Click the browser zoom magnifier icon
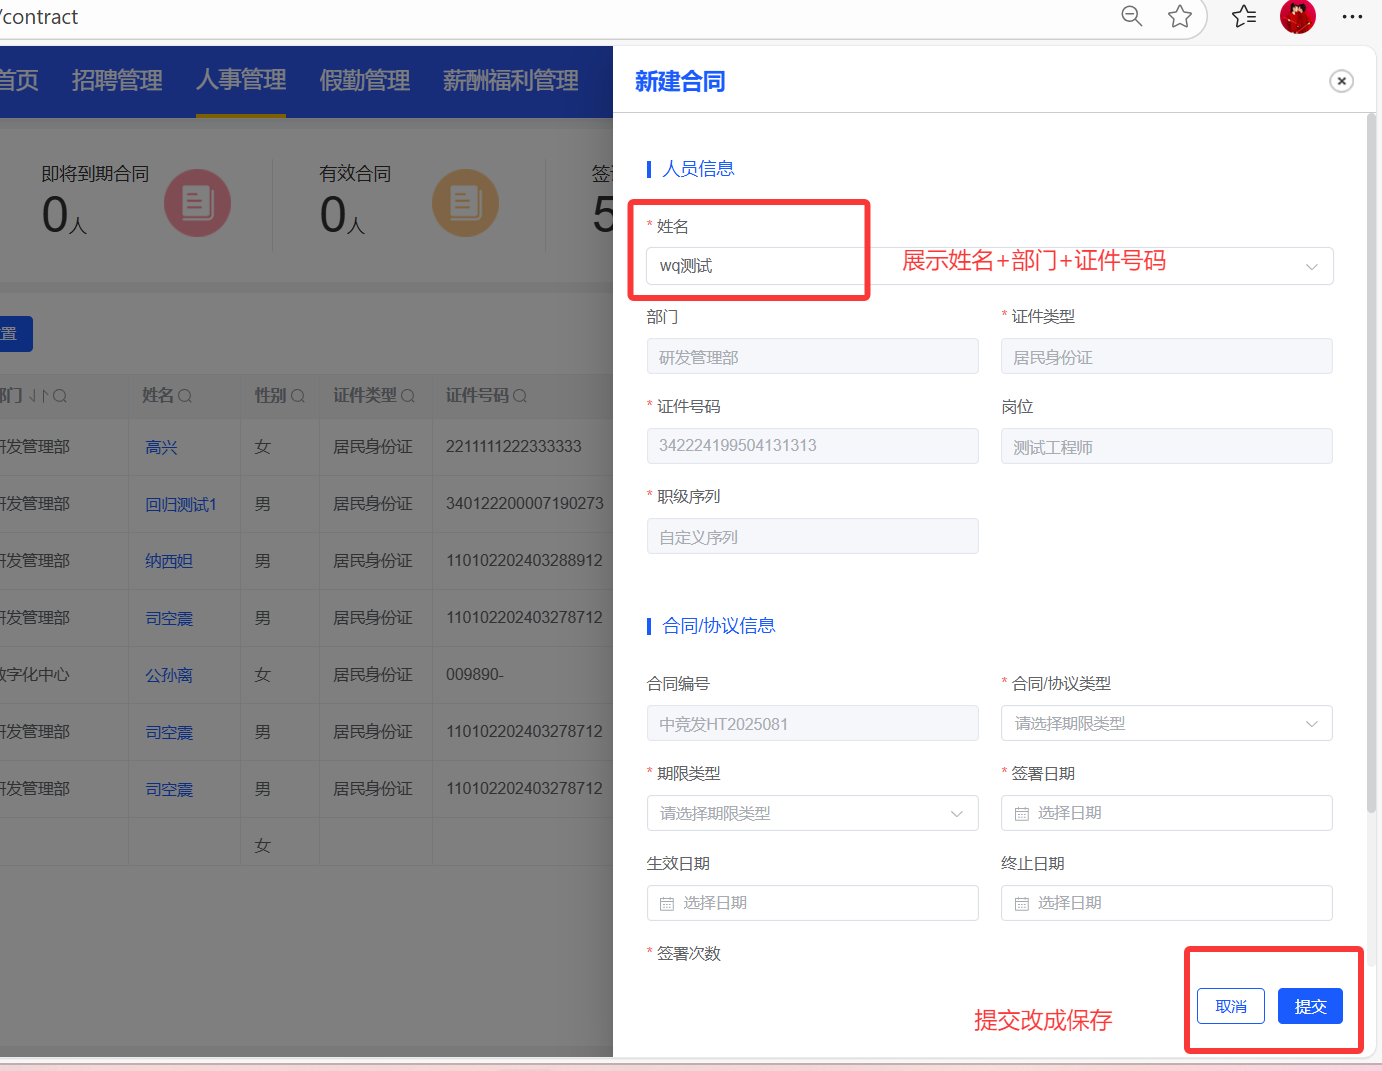This screenshot has width=1382, height=1071. [1131, 16]
